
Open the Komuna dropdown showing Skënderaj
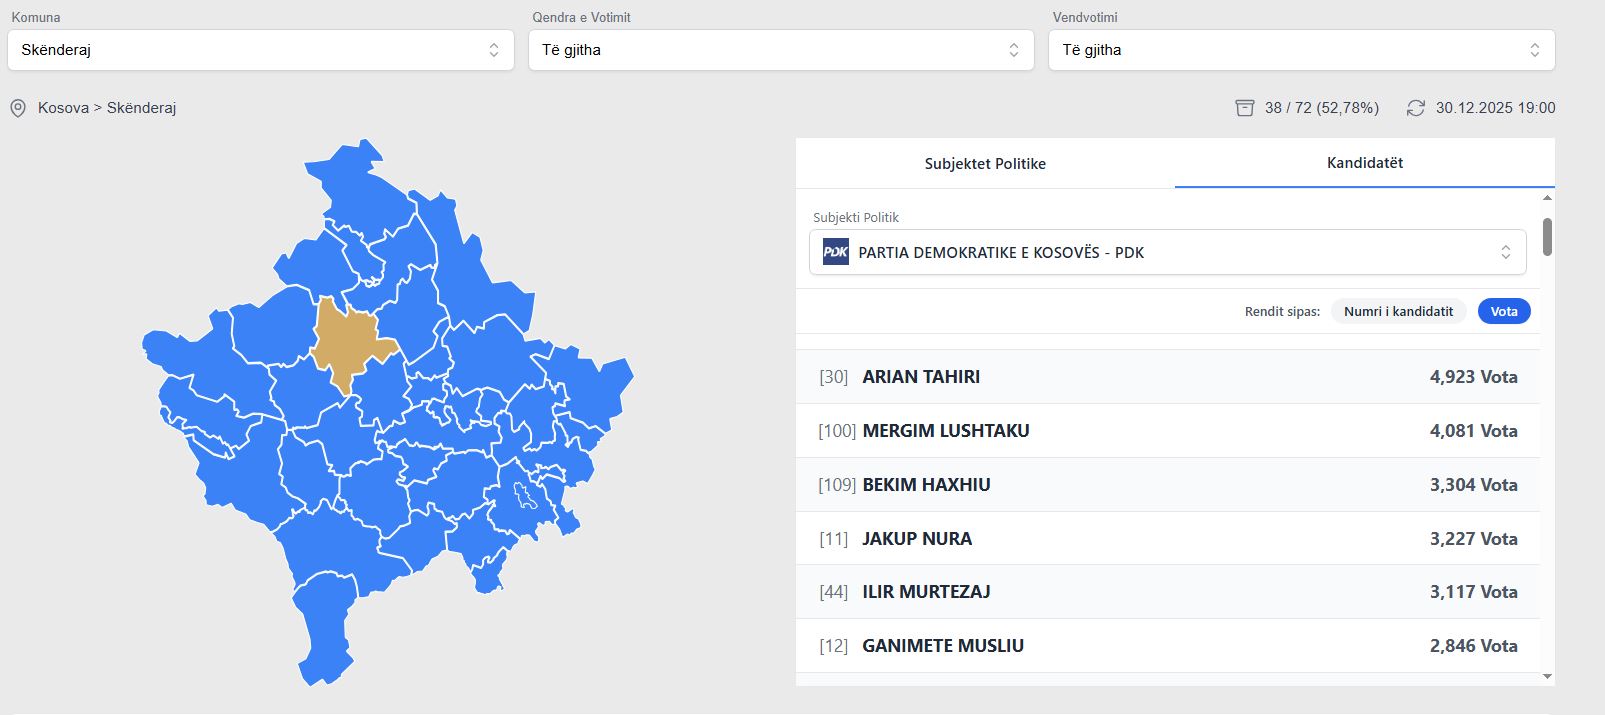tap(260, 50)
